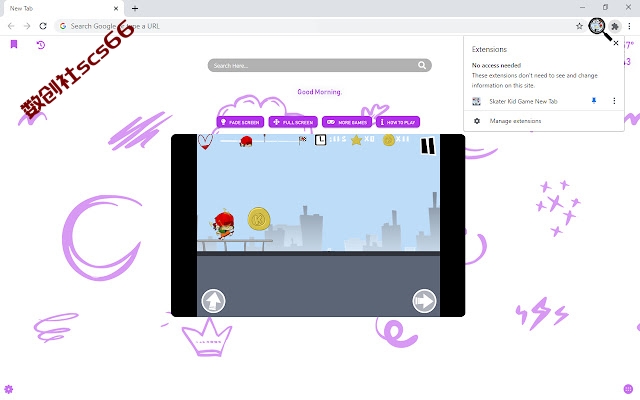Click the browser back arrow
The image size is (640, 400).
11,26
